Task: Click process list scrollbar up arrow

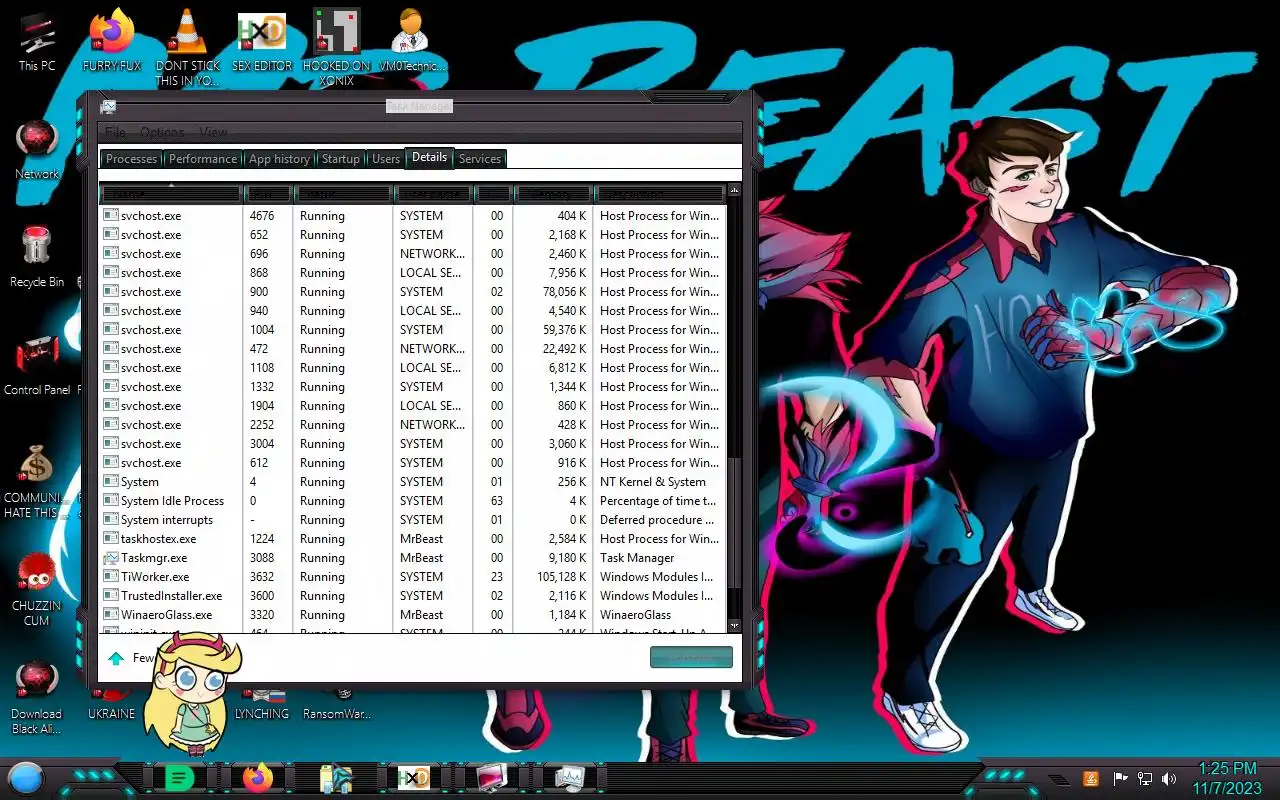Action: (x=735, y=190)
